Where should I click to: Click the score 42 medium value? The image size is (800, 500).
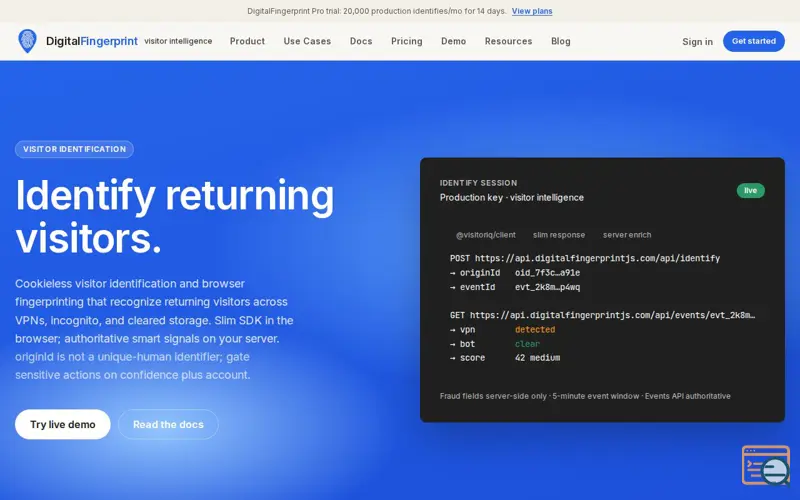coord(537,358)
